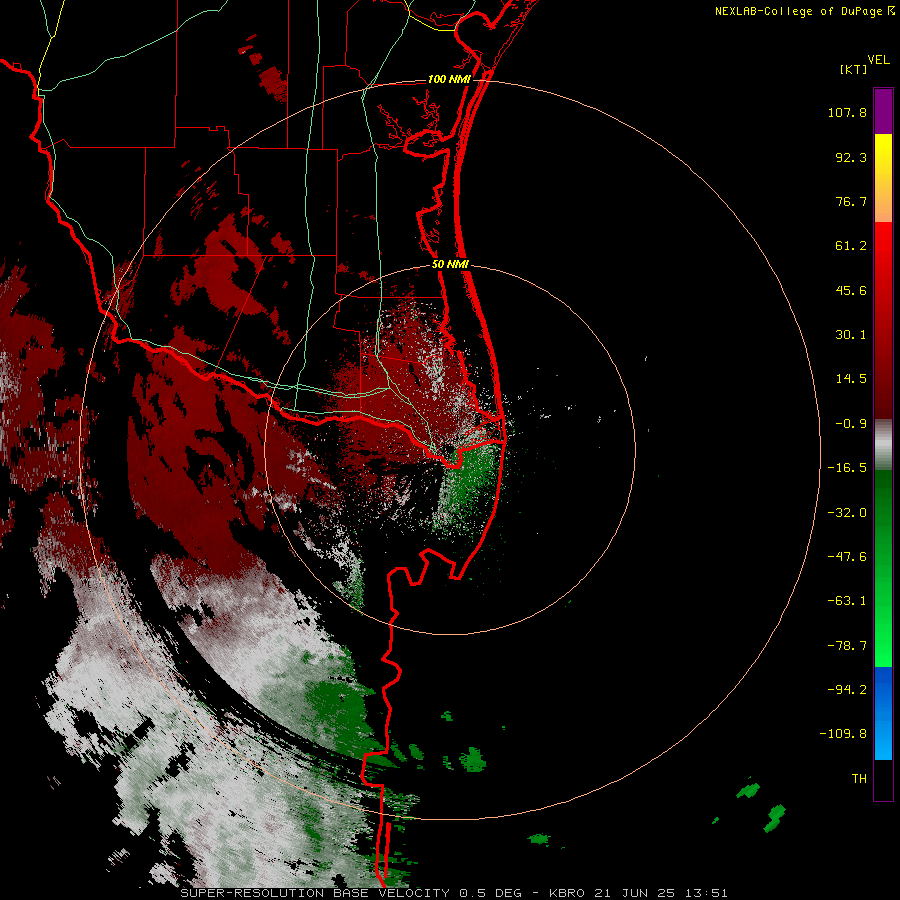This screenshot has width=900, height=900.
Task: Click the 107.8 value on the velocity scale
Action: (x=847, y=112)
